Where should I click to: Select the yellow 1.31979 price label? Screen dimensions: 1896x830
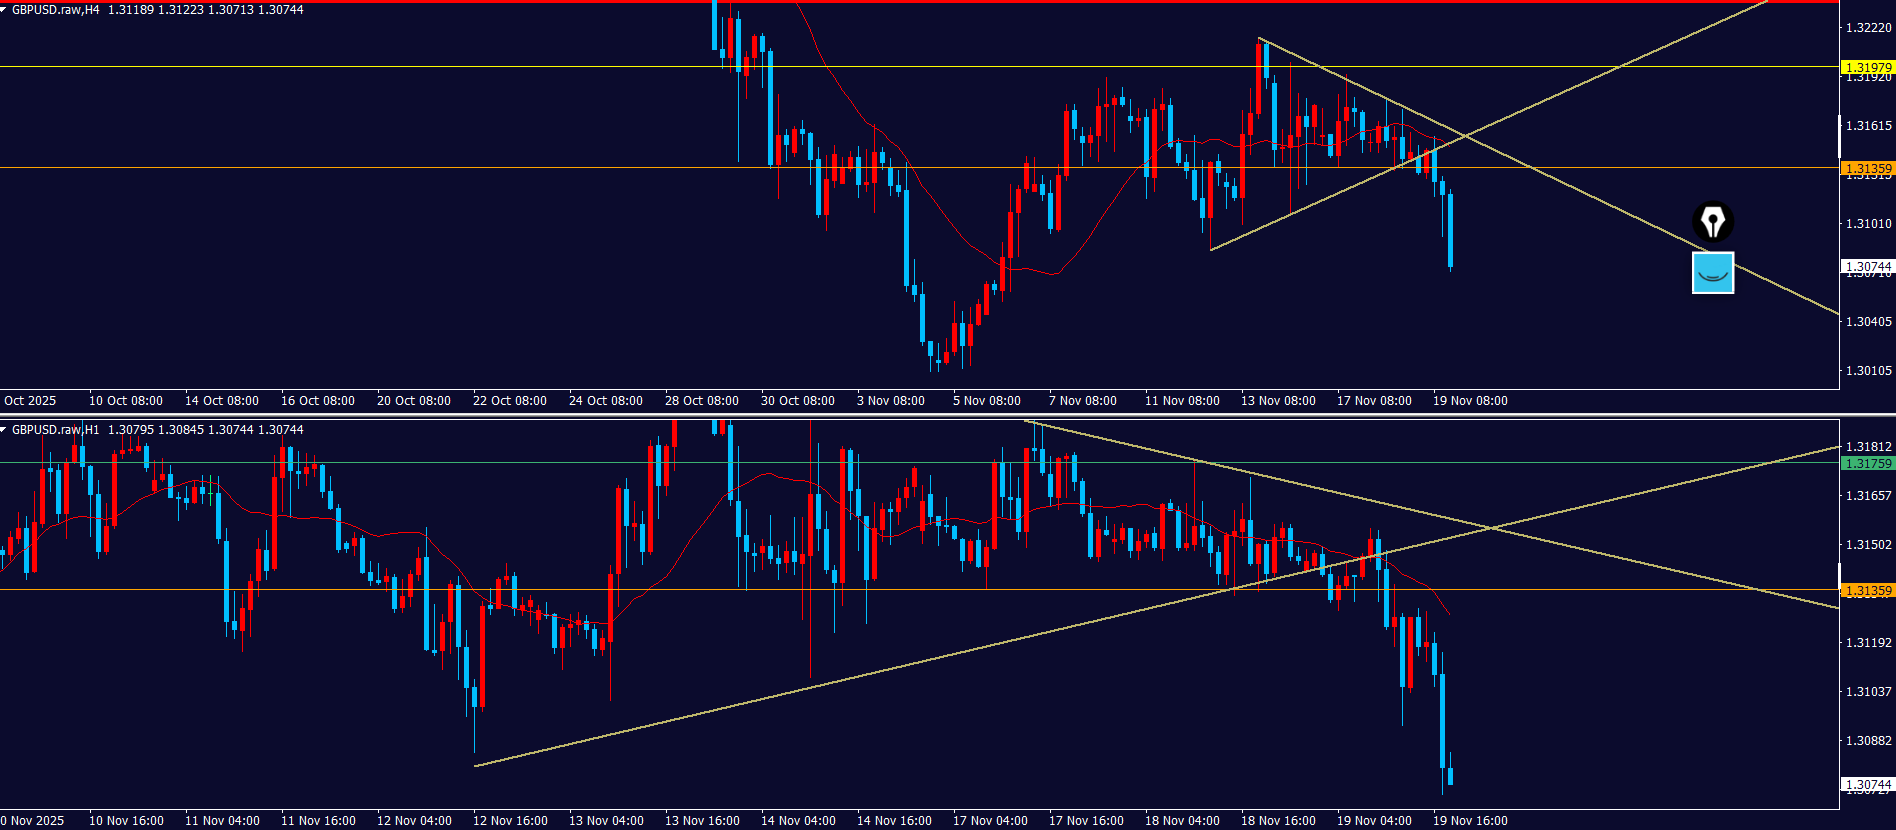[x=1867, y=67]
